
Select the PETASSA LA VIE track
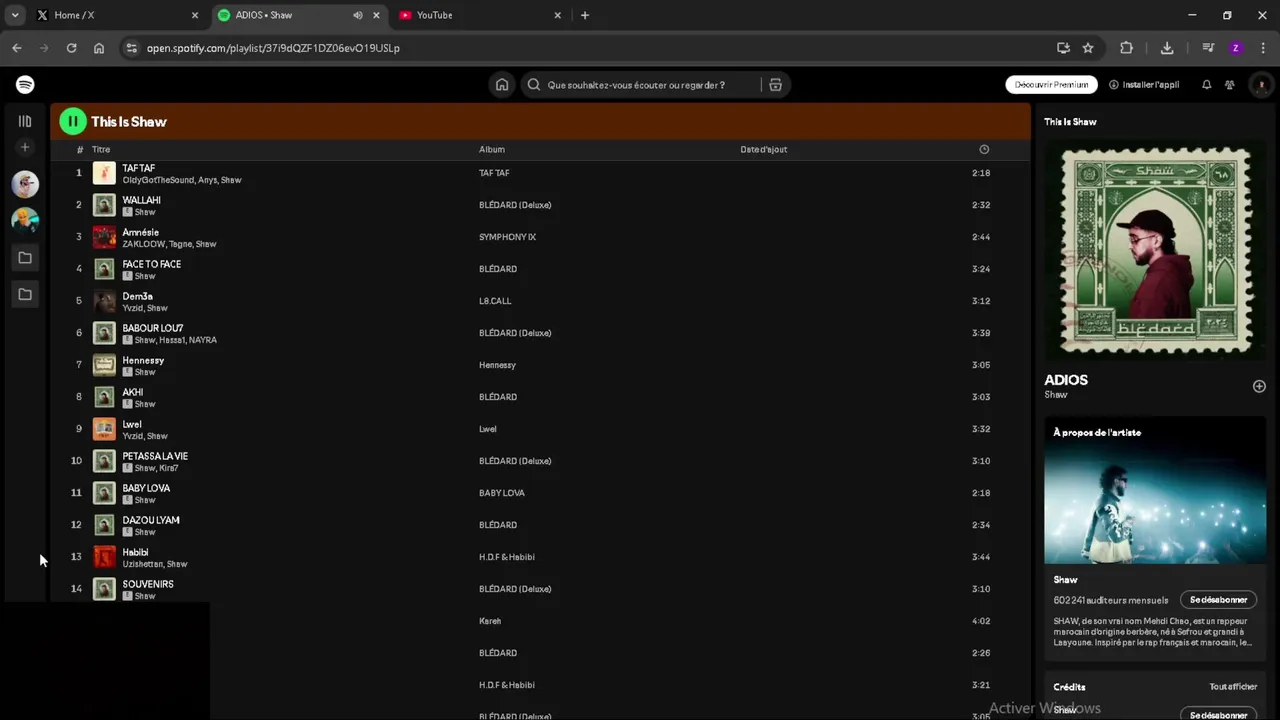point(540,461)
